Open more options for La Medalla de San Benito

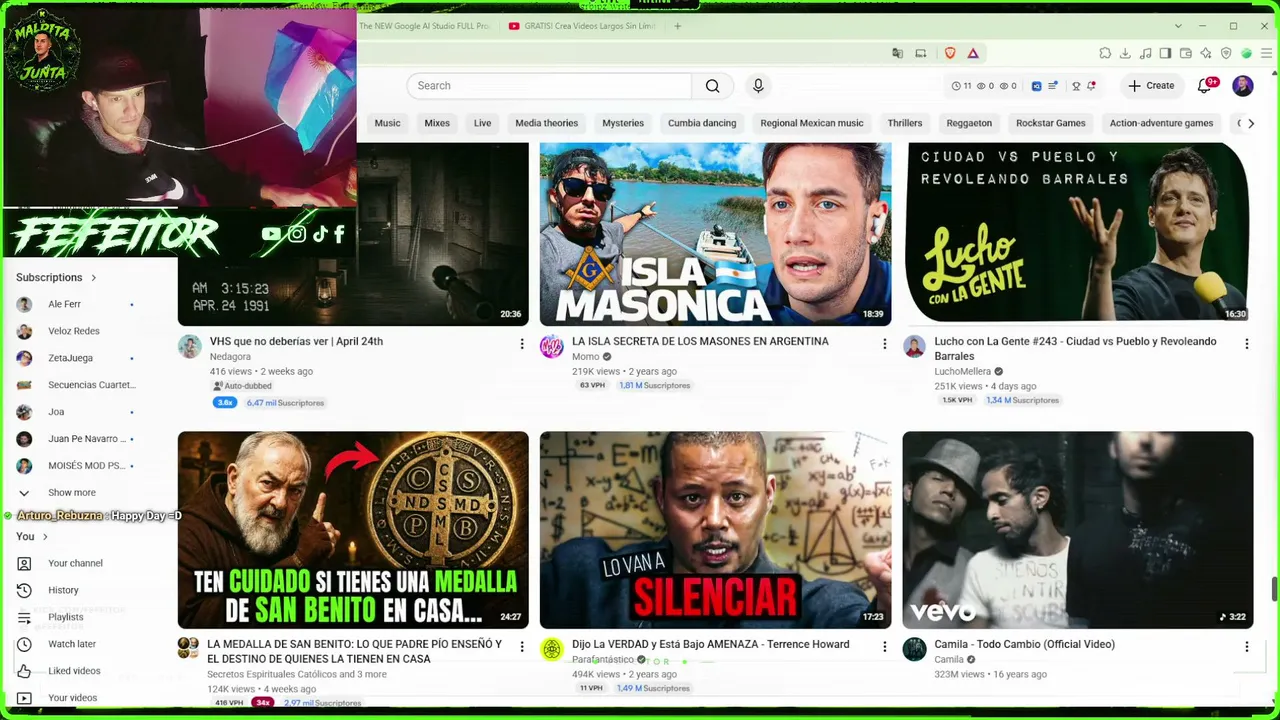coord(521,647)
